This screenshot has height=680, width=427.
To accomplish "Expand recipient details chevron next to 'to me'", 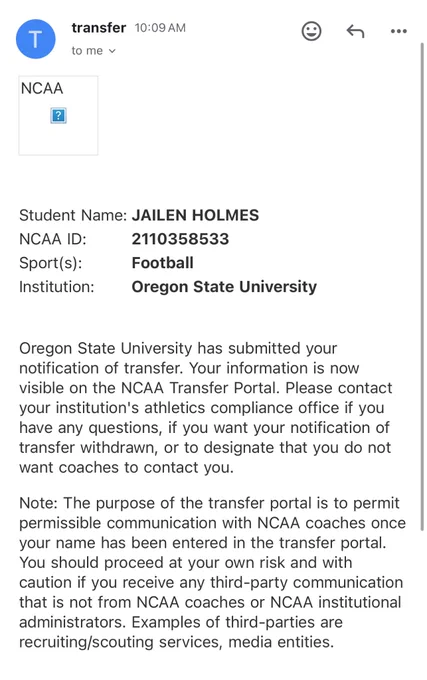I will click(112, 51).
